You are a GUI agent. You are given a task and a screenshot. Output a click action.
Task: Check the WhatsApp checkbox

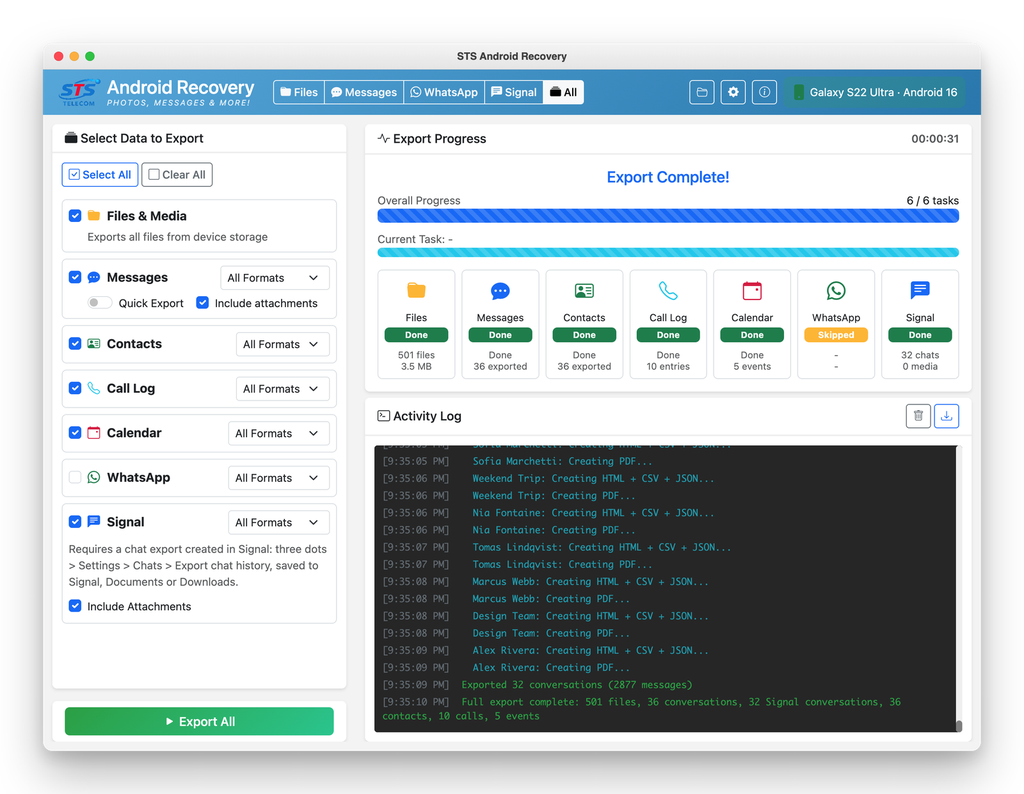75,477
